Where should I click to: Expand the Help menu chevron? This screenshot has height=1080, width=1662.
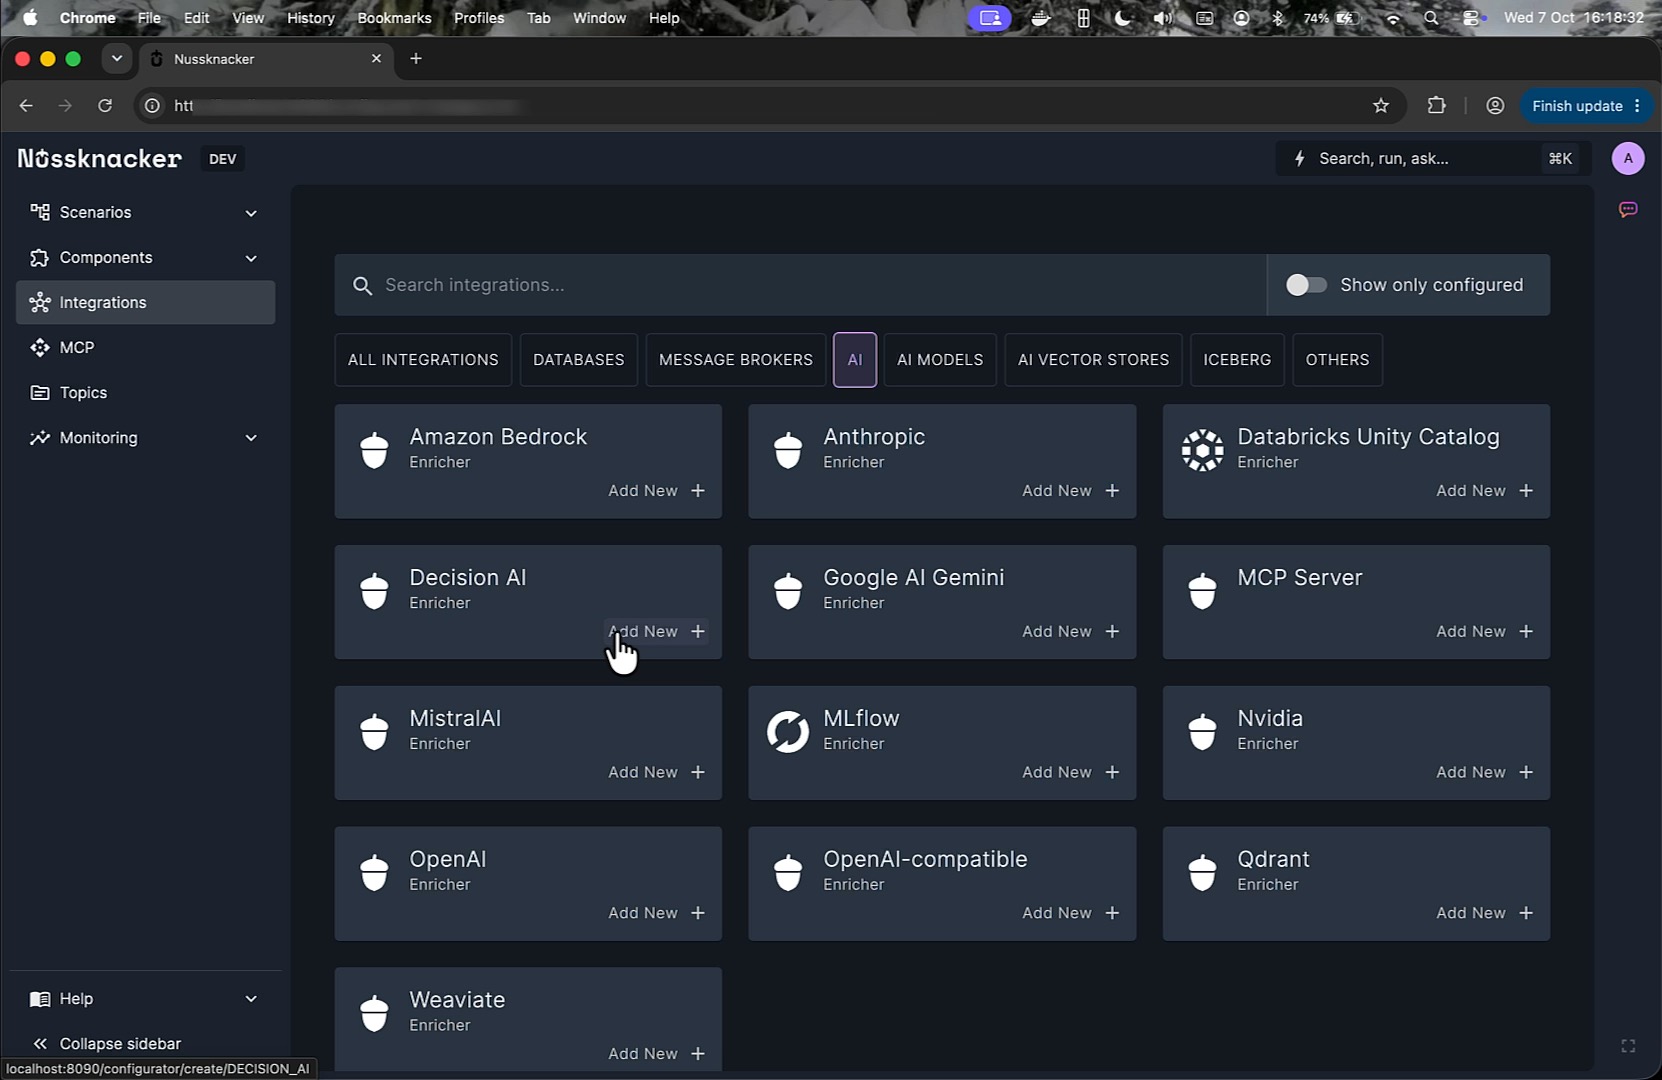[251, 999]
